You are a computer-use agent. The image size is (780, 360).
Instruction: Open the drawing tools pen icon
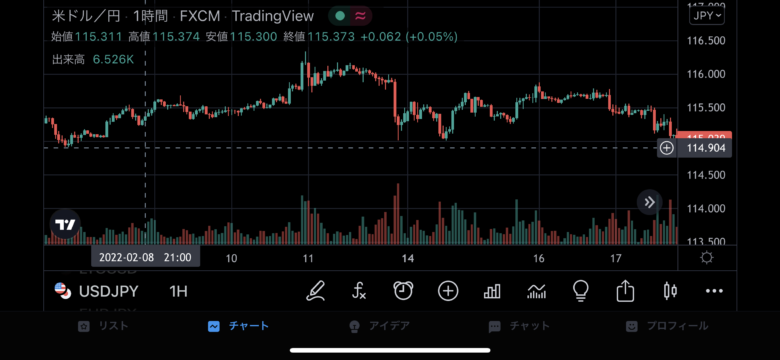tap(315, 291)
